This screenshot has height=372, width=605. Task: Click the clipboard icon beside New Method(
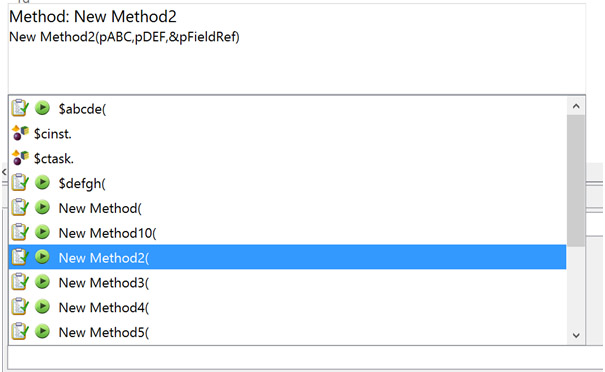[20, 208]
